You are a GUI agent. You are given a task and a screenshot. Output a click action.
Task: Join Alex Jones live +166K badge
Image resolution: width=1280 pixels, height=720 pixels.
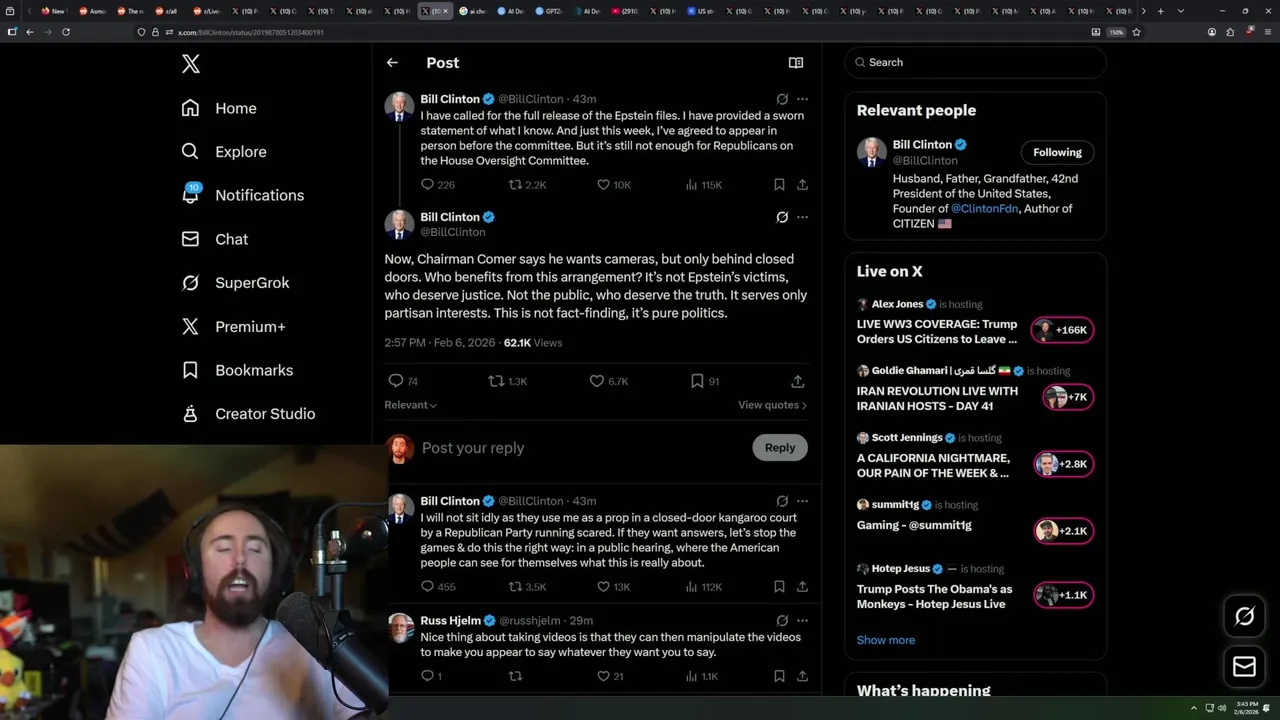[x=1064, y=330]
